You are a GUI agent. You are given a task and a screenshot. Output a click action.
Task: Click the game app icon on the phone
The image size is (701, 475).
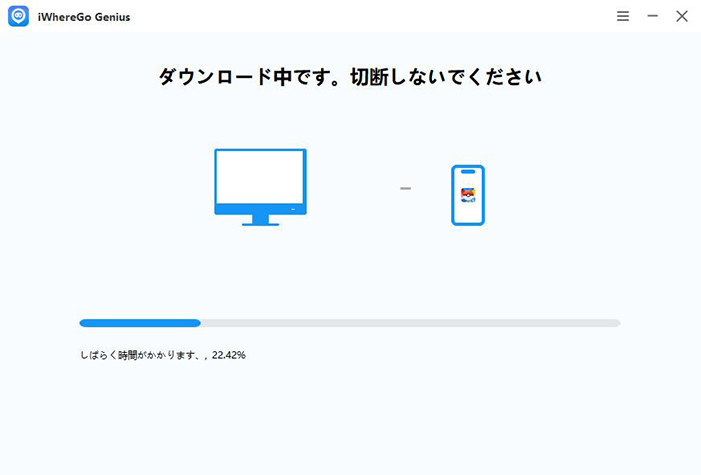468,195
